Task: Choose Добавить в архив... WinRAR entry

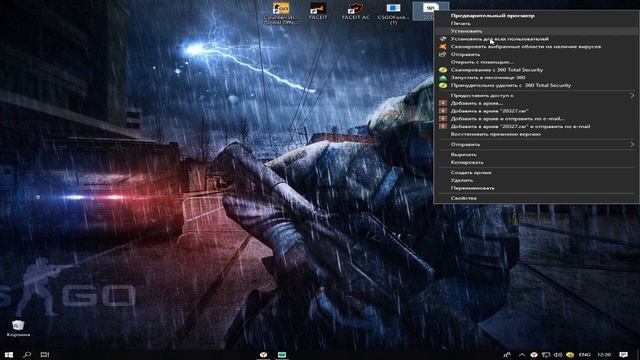Action: pos(536,103)
